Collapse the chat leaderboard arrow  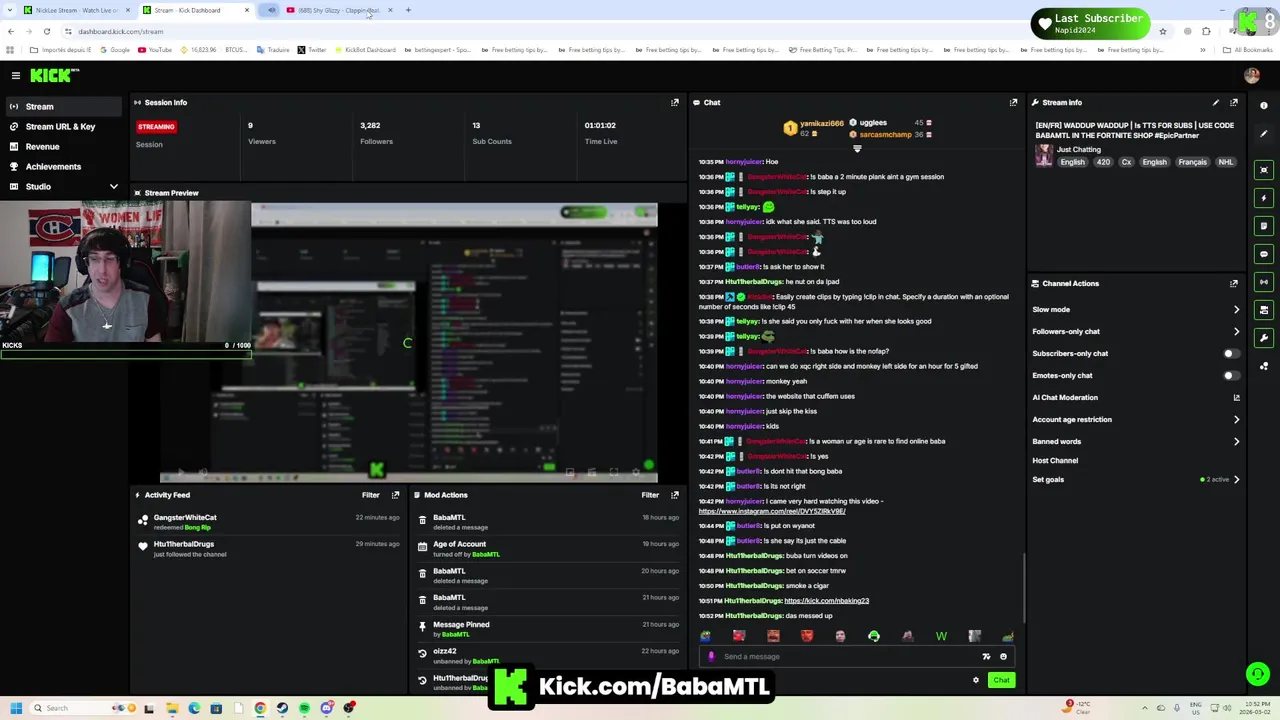857,149
